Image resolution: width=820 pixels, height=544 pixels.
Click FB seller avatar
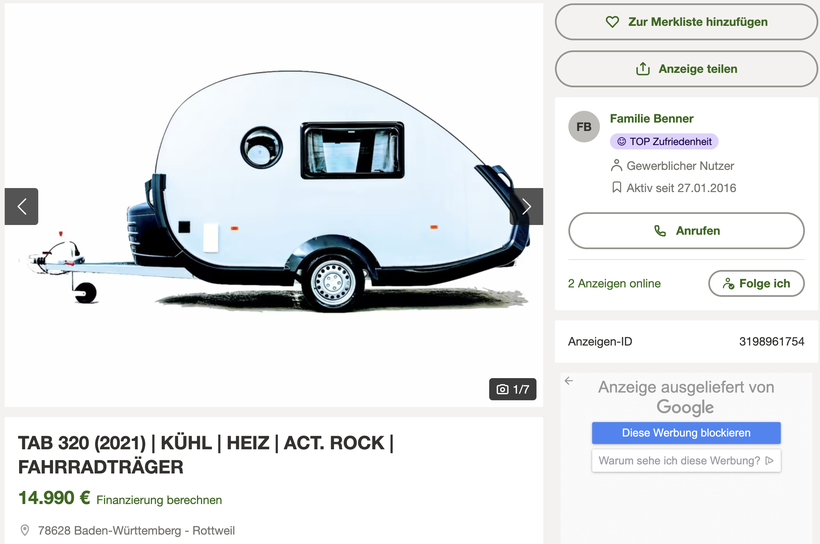click(583, 127)
